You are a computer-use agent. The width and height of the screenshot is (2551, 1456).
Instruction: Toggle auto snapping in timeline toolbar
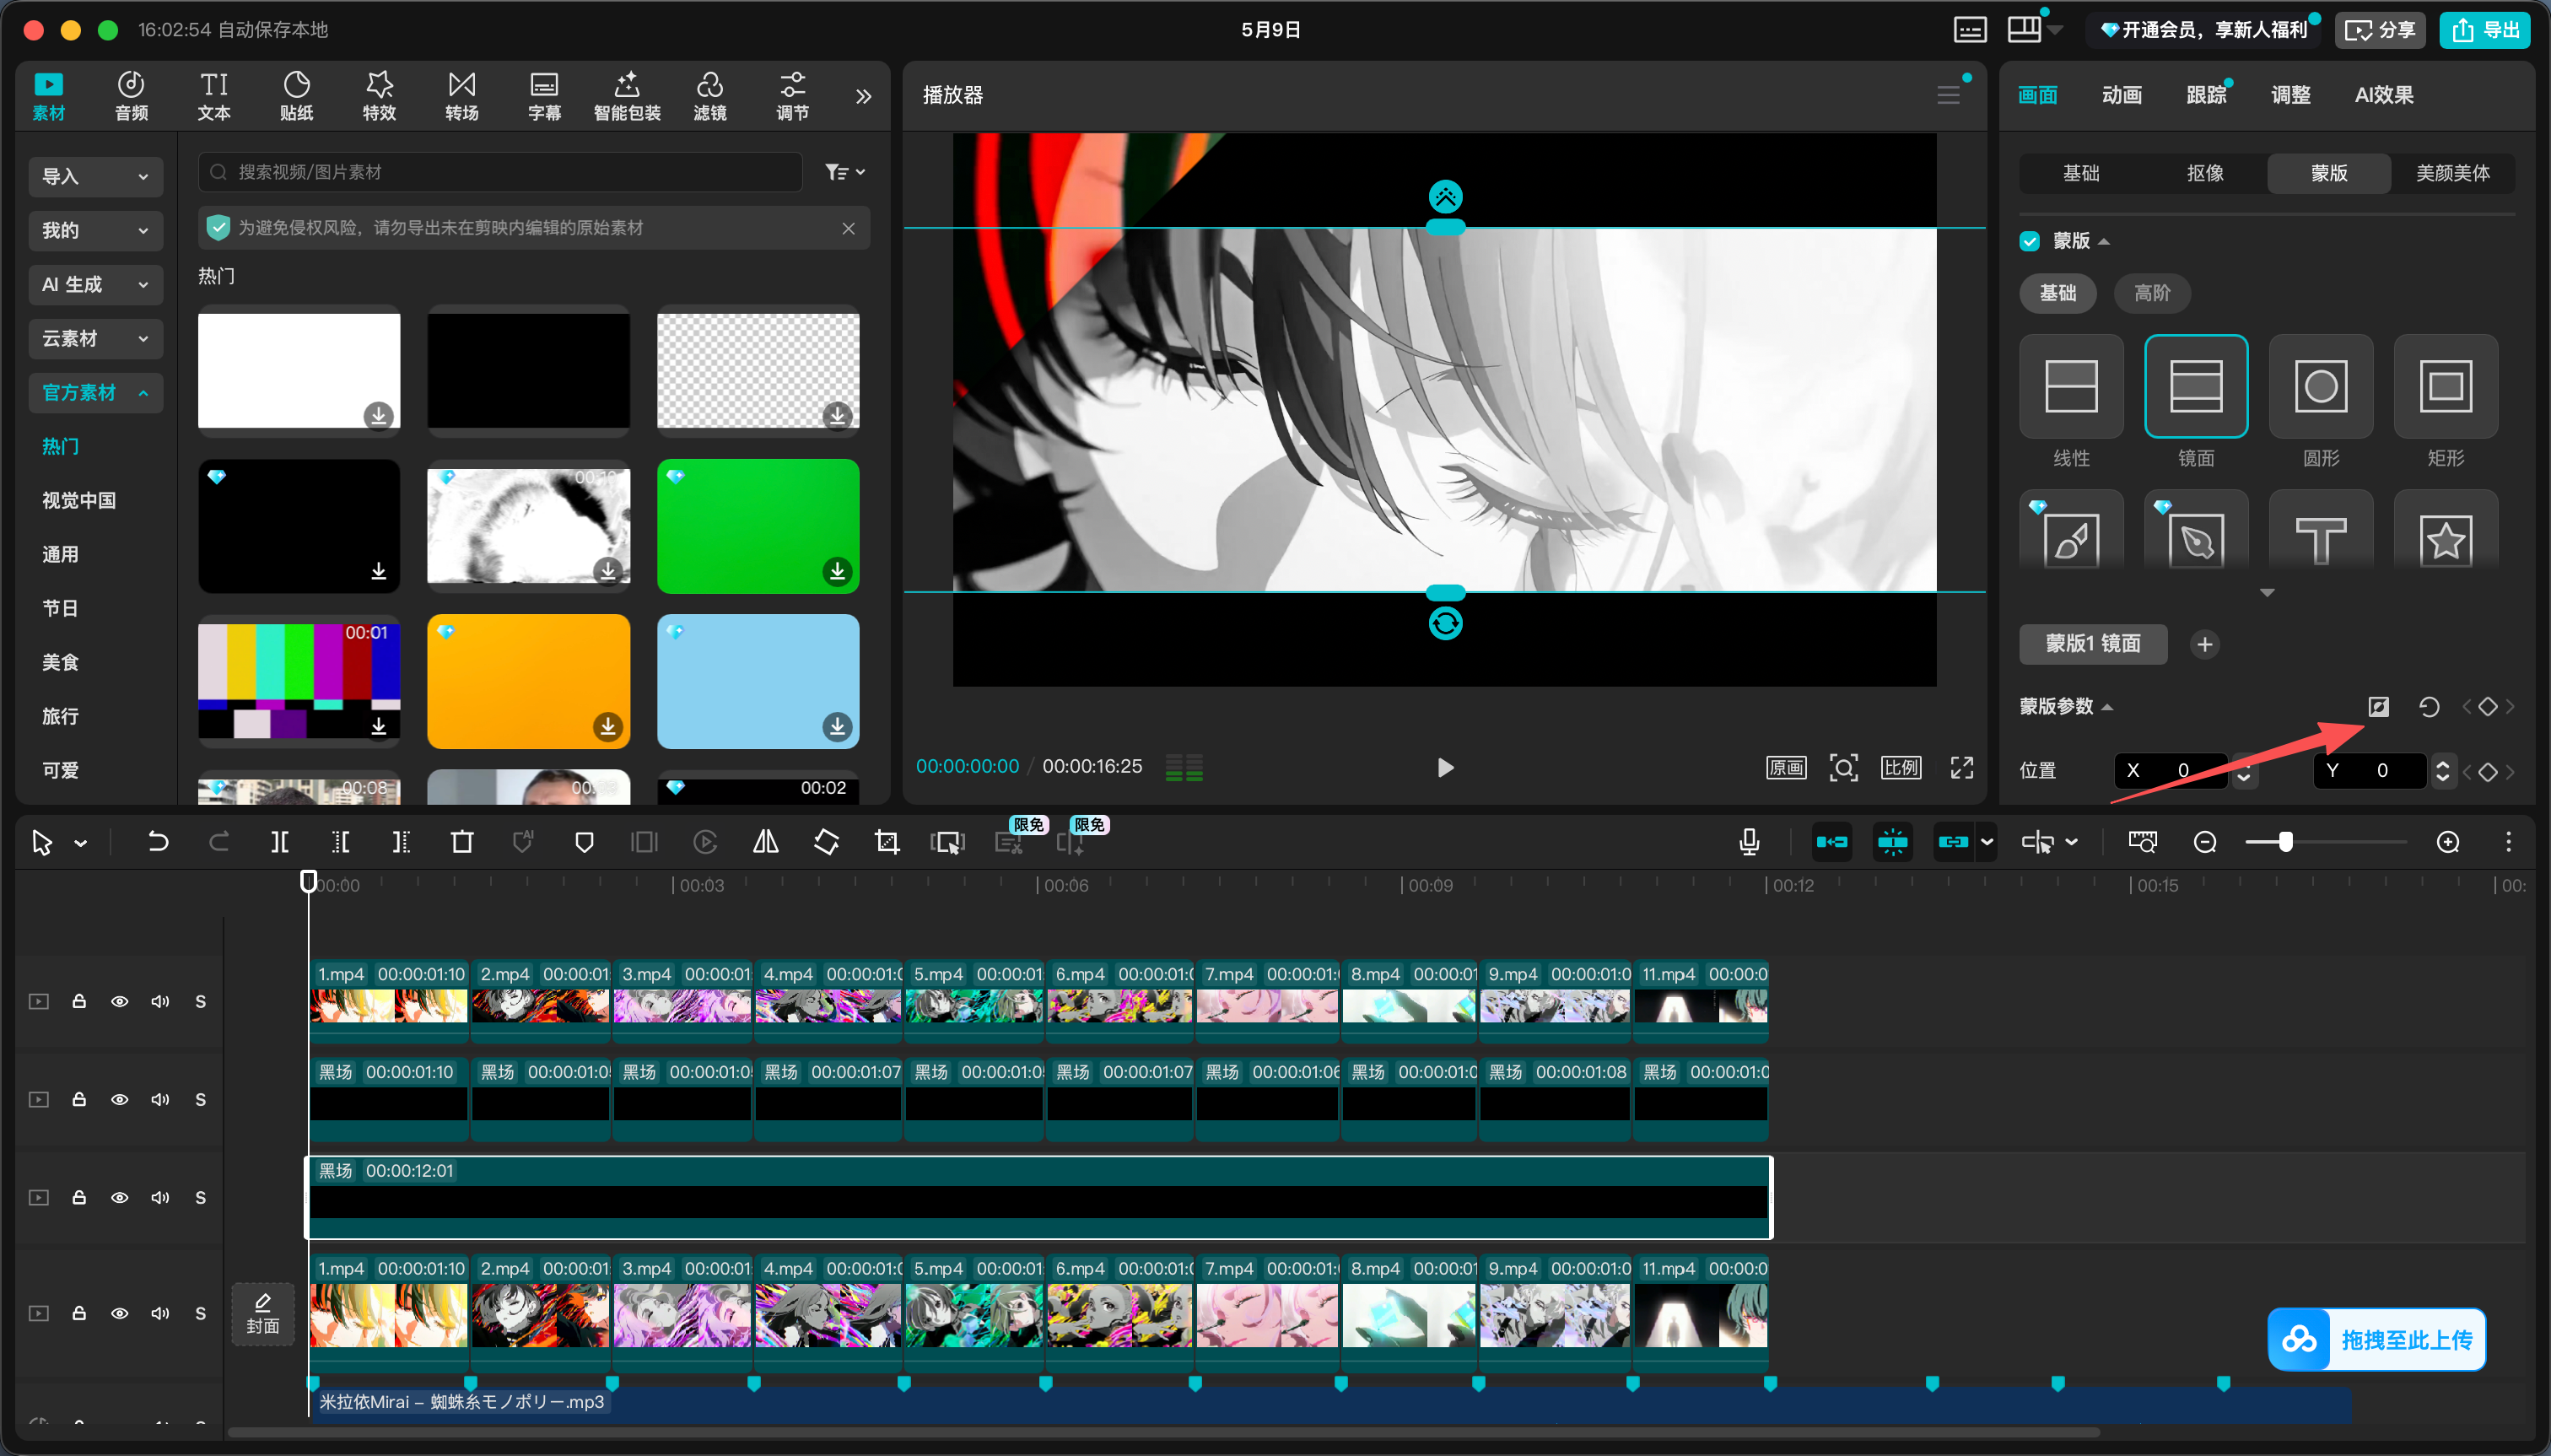tap(1893, 842)
